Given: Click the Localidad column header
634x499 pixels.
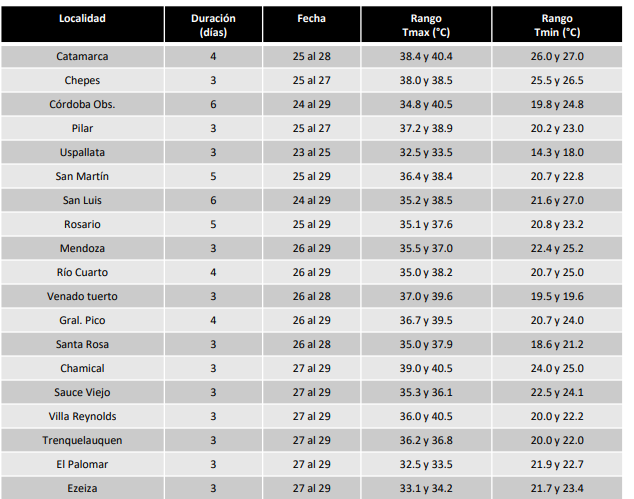Looking at the screenshot, I should coord(82,24).
